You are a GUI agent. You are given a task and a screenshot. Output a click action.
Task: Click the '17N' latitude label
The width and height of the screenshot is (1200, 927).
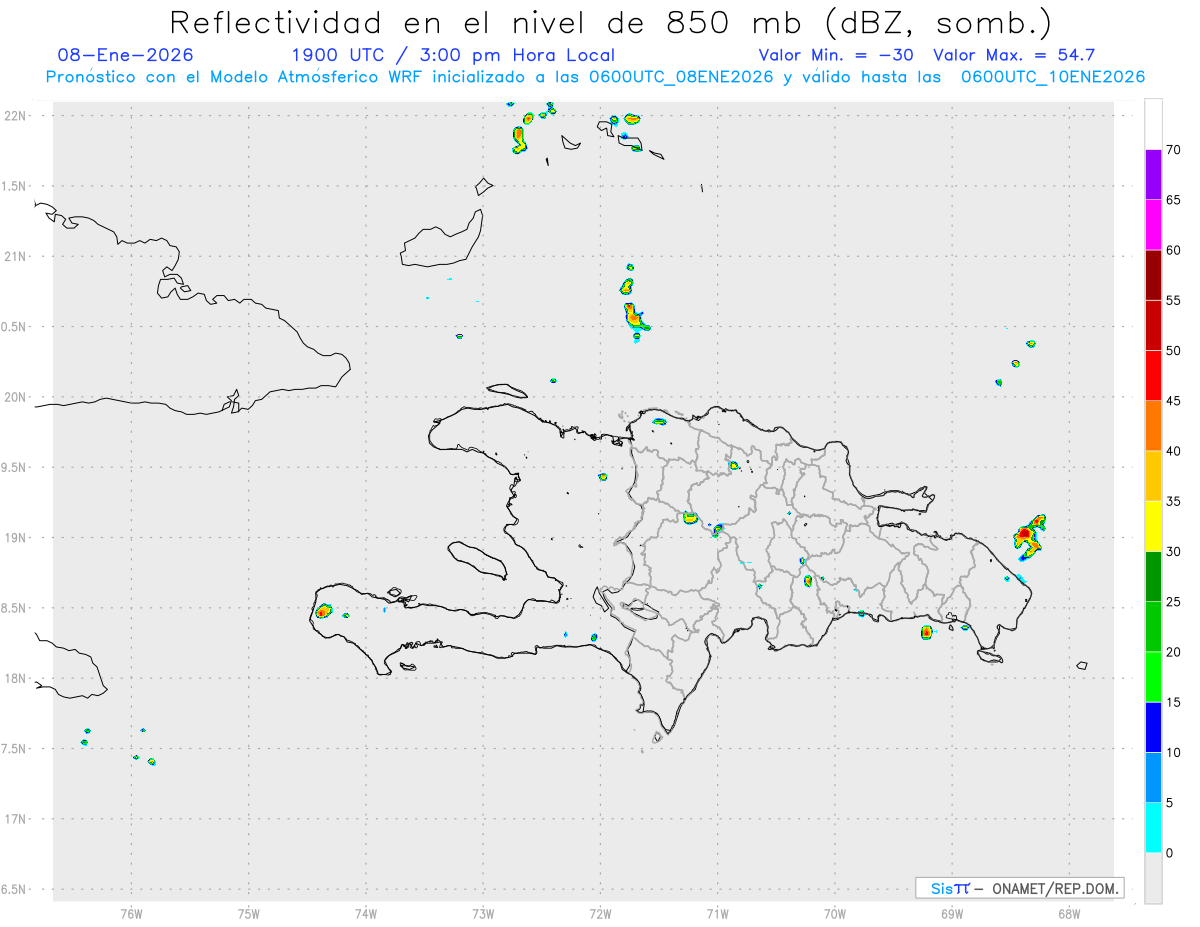pyautogui.click(x=17, y=819)
